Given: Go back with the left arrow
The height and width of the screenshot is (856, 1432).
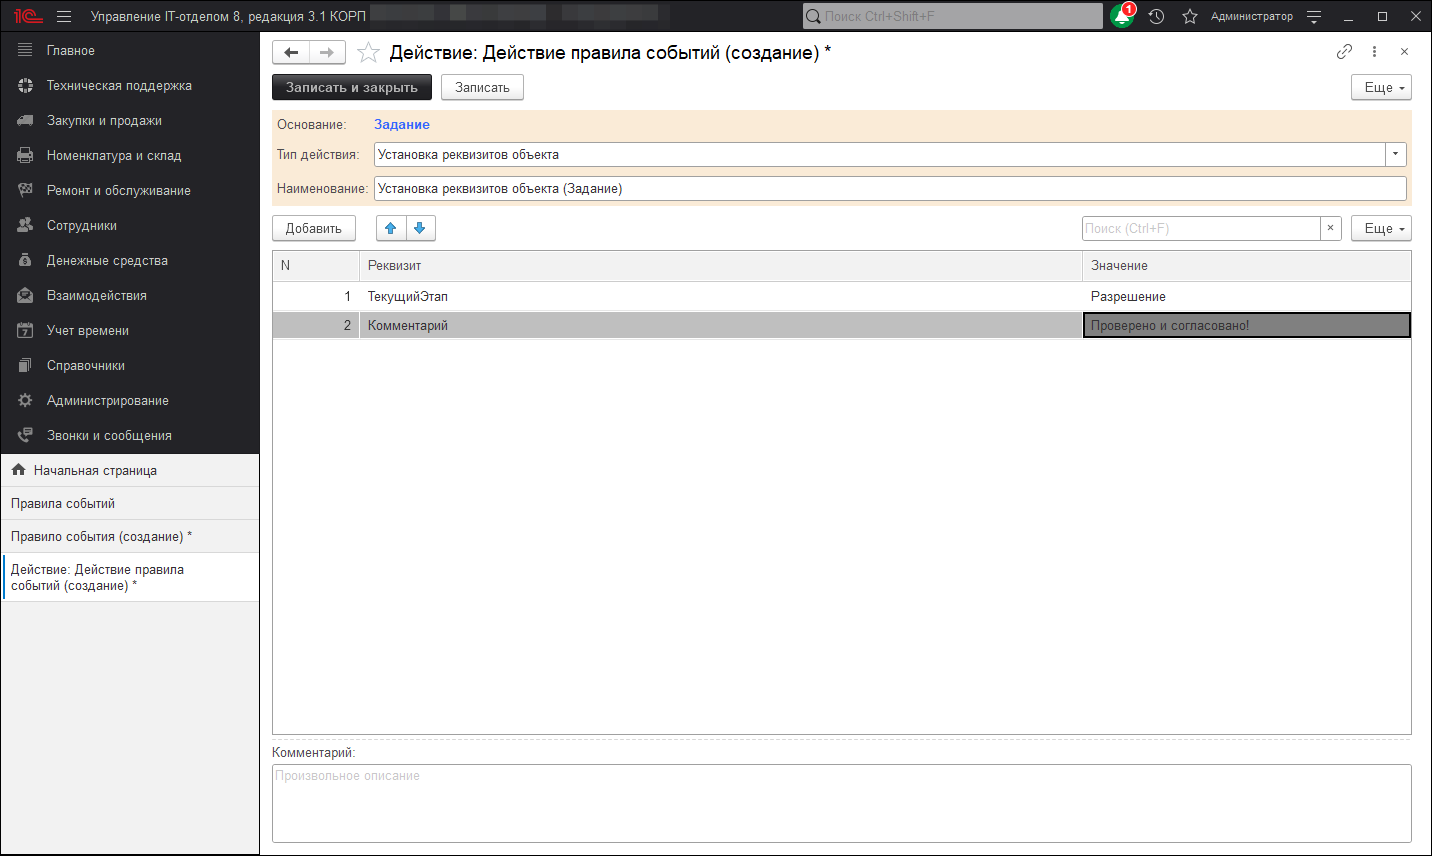Looking at the screenshot, I should click(x=291, y=52).
